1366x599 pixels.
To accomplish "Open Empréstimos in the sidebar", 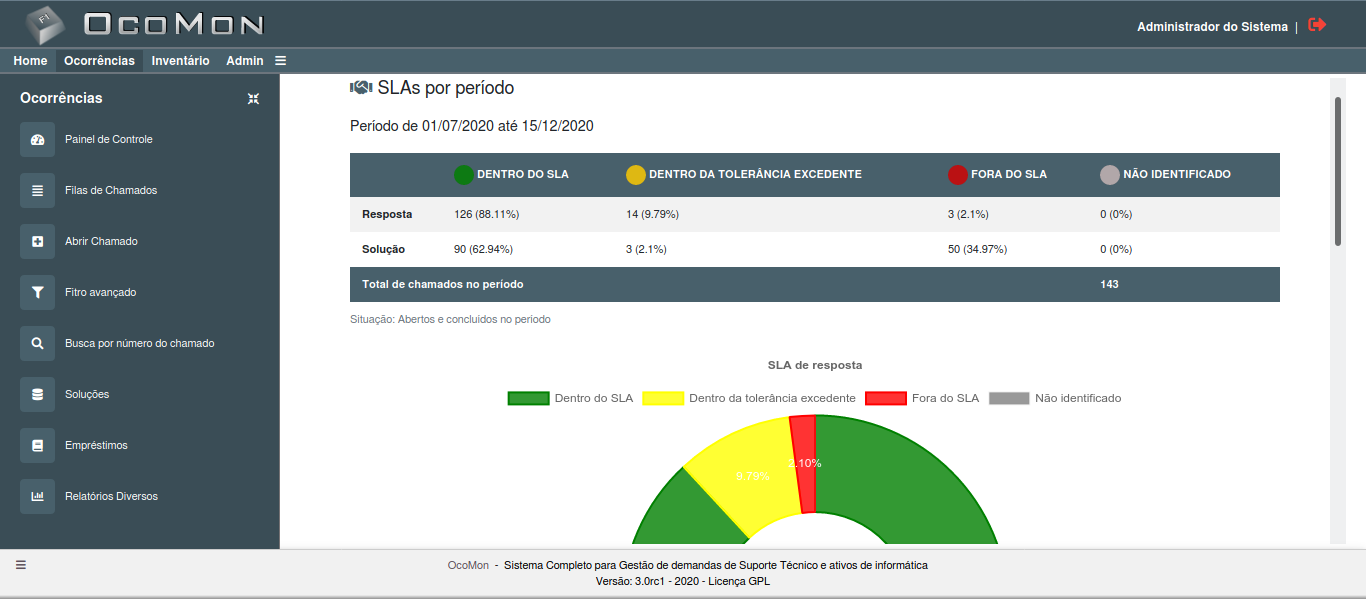I will (96, 445).
